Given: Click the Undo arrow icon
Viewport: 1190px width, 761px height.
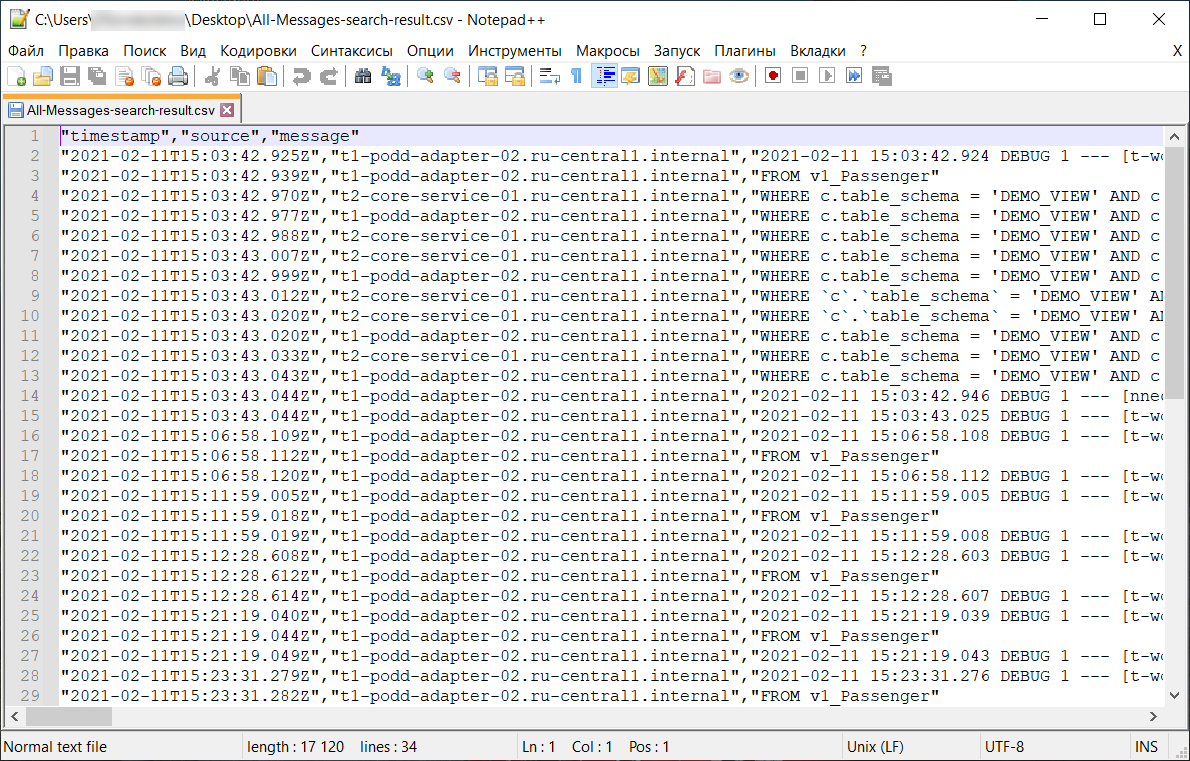Looking at the screenshot, I should coord(301,76).
